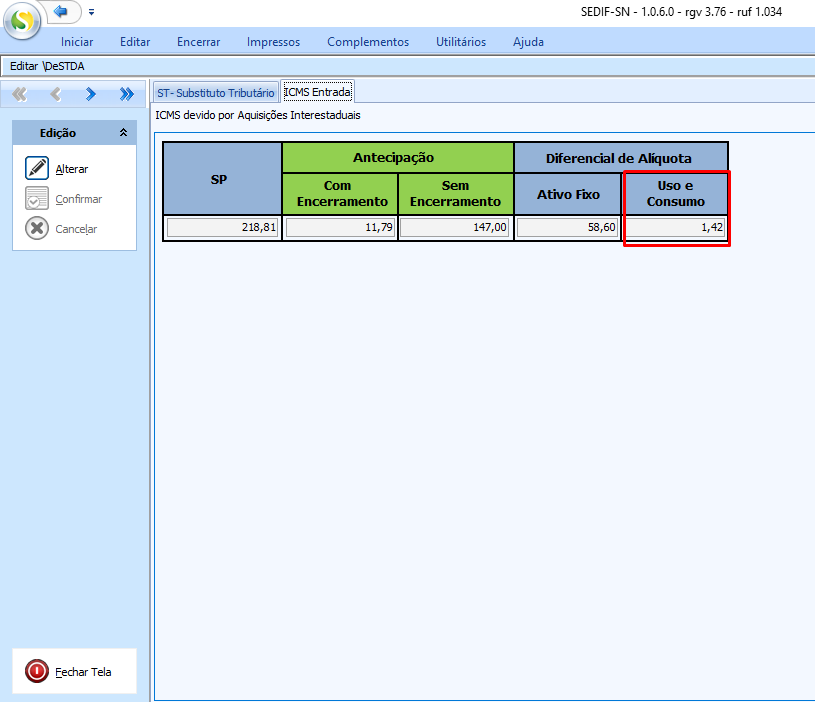Click the Alterar pencil icon
815x702 pixels.
tap(37, 168)
